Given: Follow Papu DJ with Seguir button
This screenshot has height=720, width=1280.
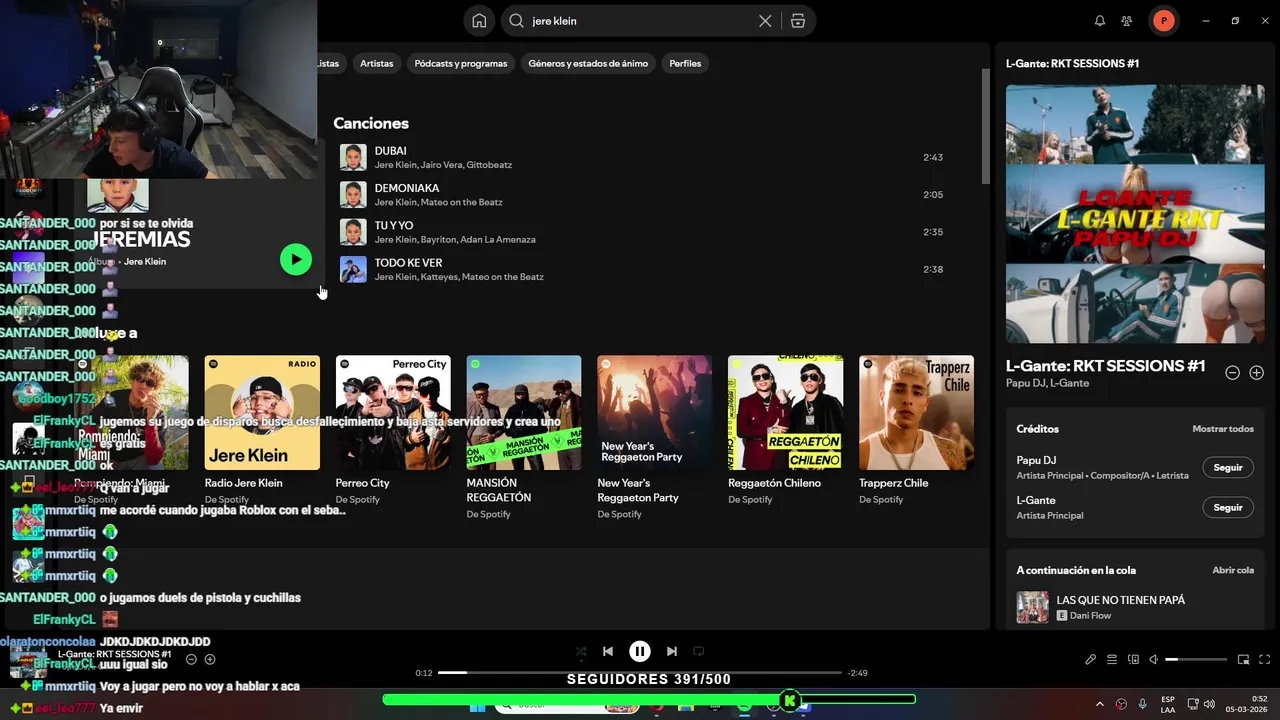Looking at the screenshot, I should coord(1228,468).
